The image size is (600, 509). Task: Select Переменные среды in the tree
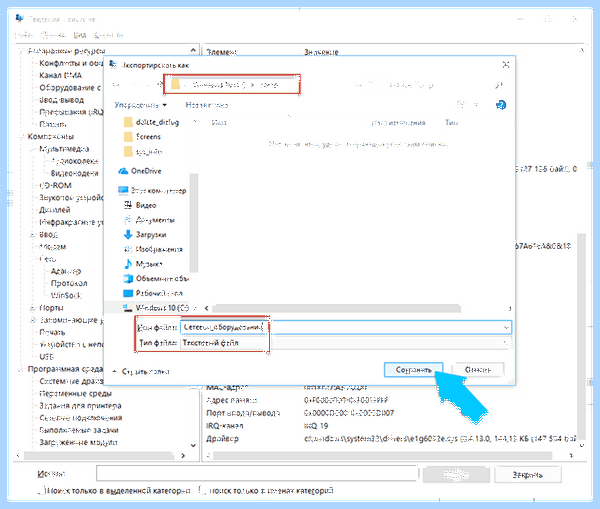point(75,394)
